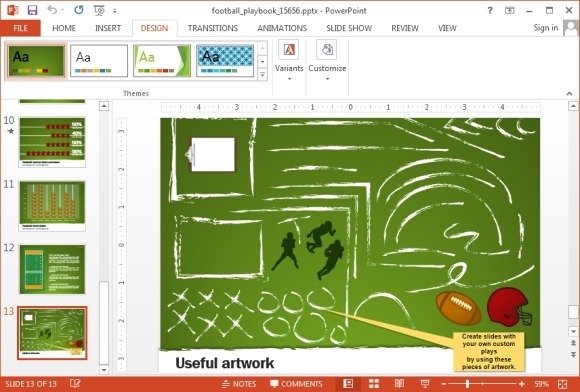Open the undo history dropdown arrow
Image resolution: width=580 pixels, height=392 pixels.
click(63, 10)
